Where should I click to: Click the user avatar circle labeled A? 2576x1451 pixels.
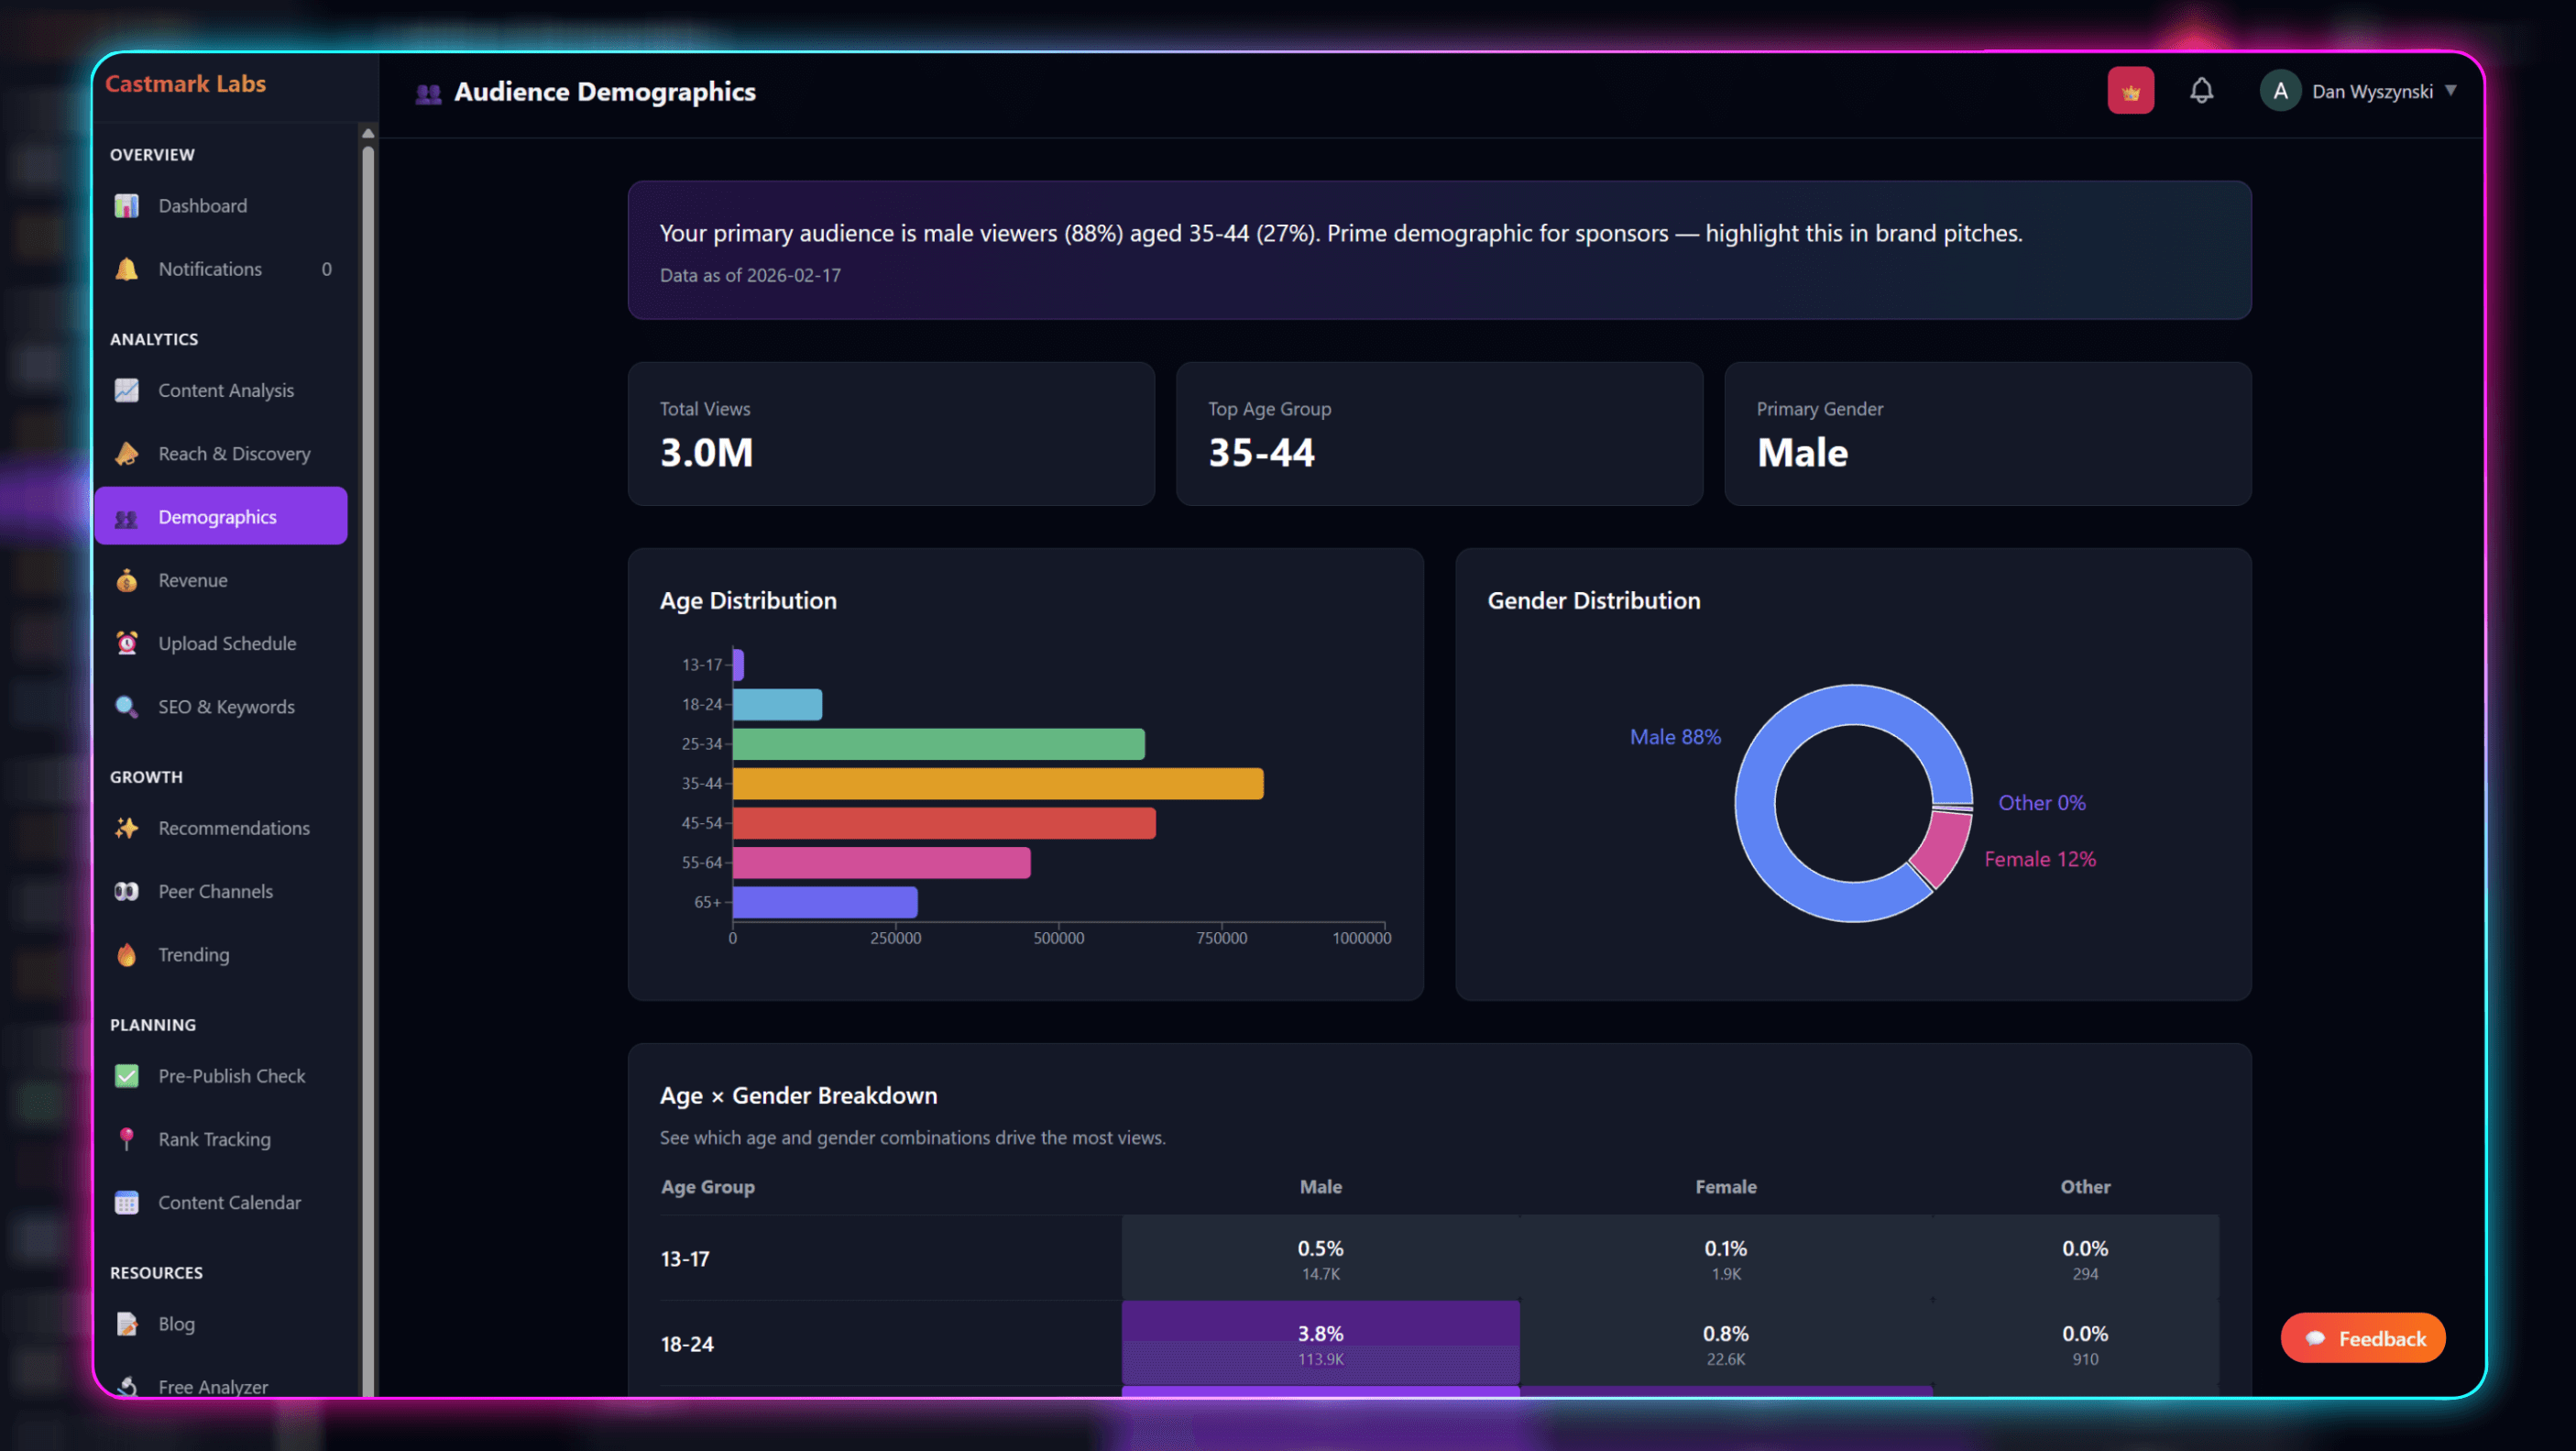pyautogui.click(x=2280, y=91)
